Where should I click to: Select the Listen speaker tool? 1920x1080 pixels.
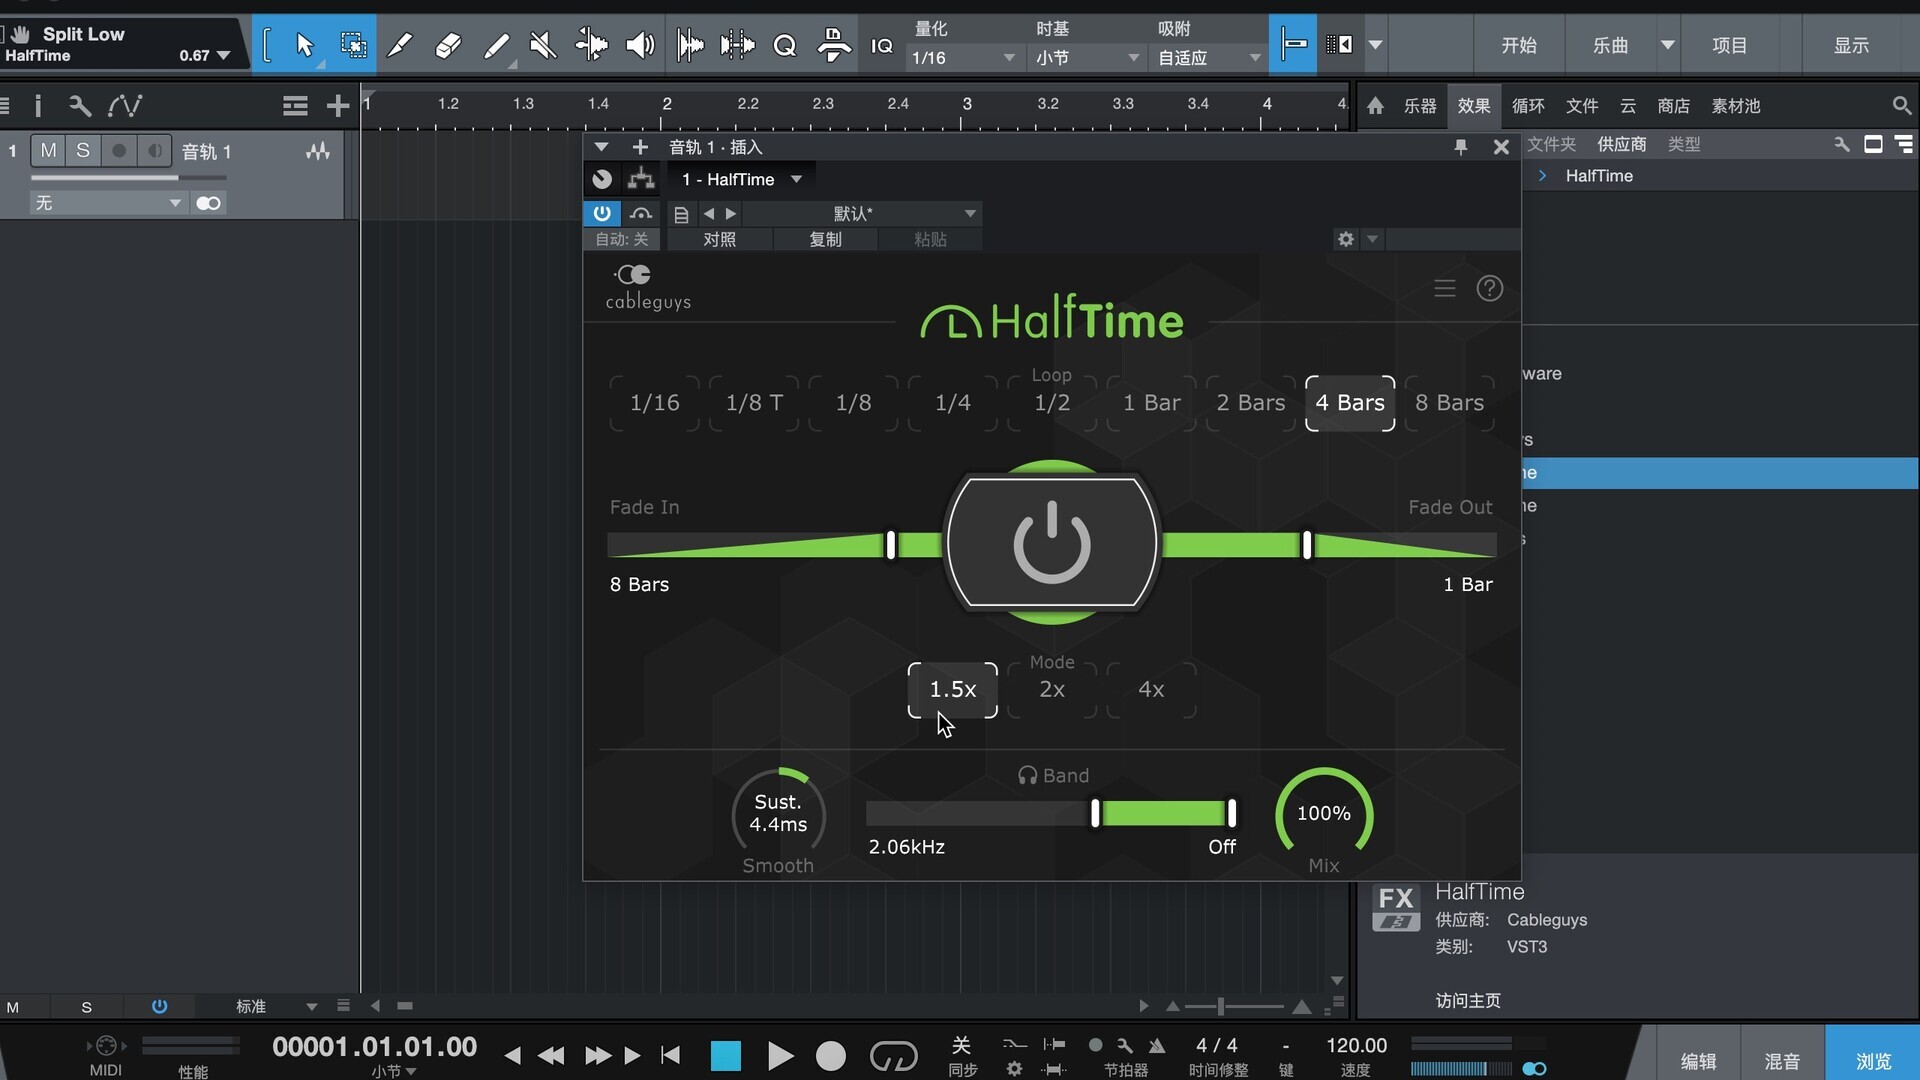pyautogui.click(x=640, y=45)
